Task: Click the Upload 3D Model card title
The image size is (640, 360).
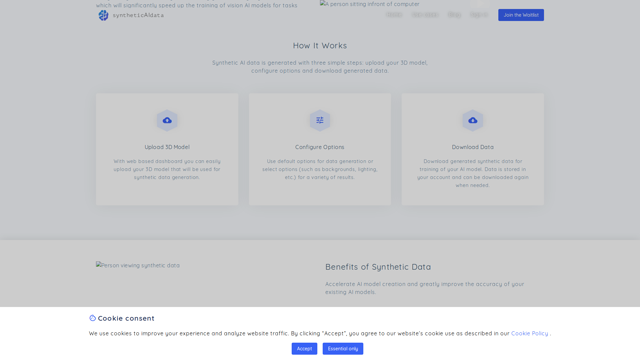Action: tap(167, 147)
